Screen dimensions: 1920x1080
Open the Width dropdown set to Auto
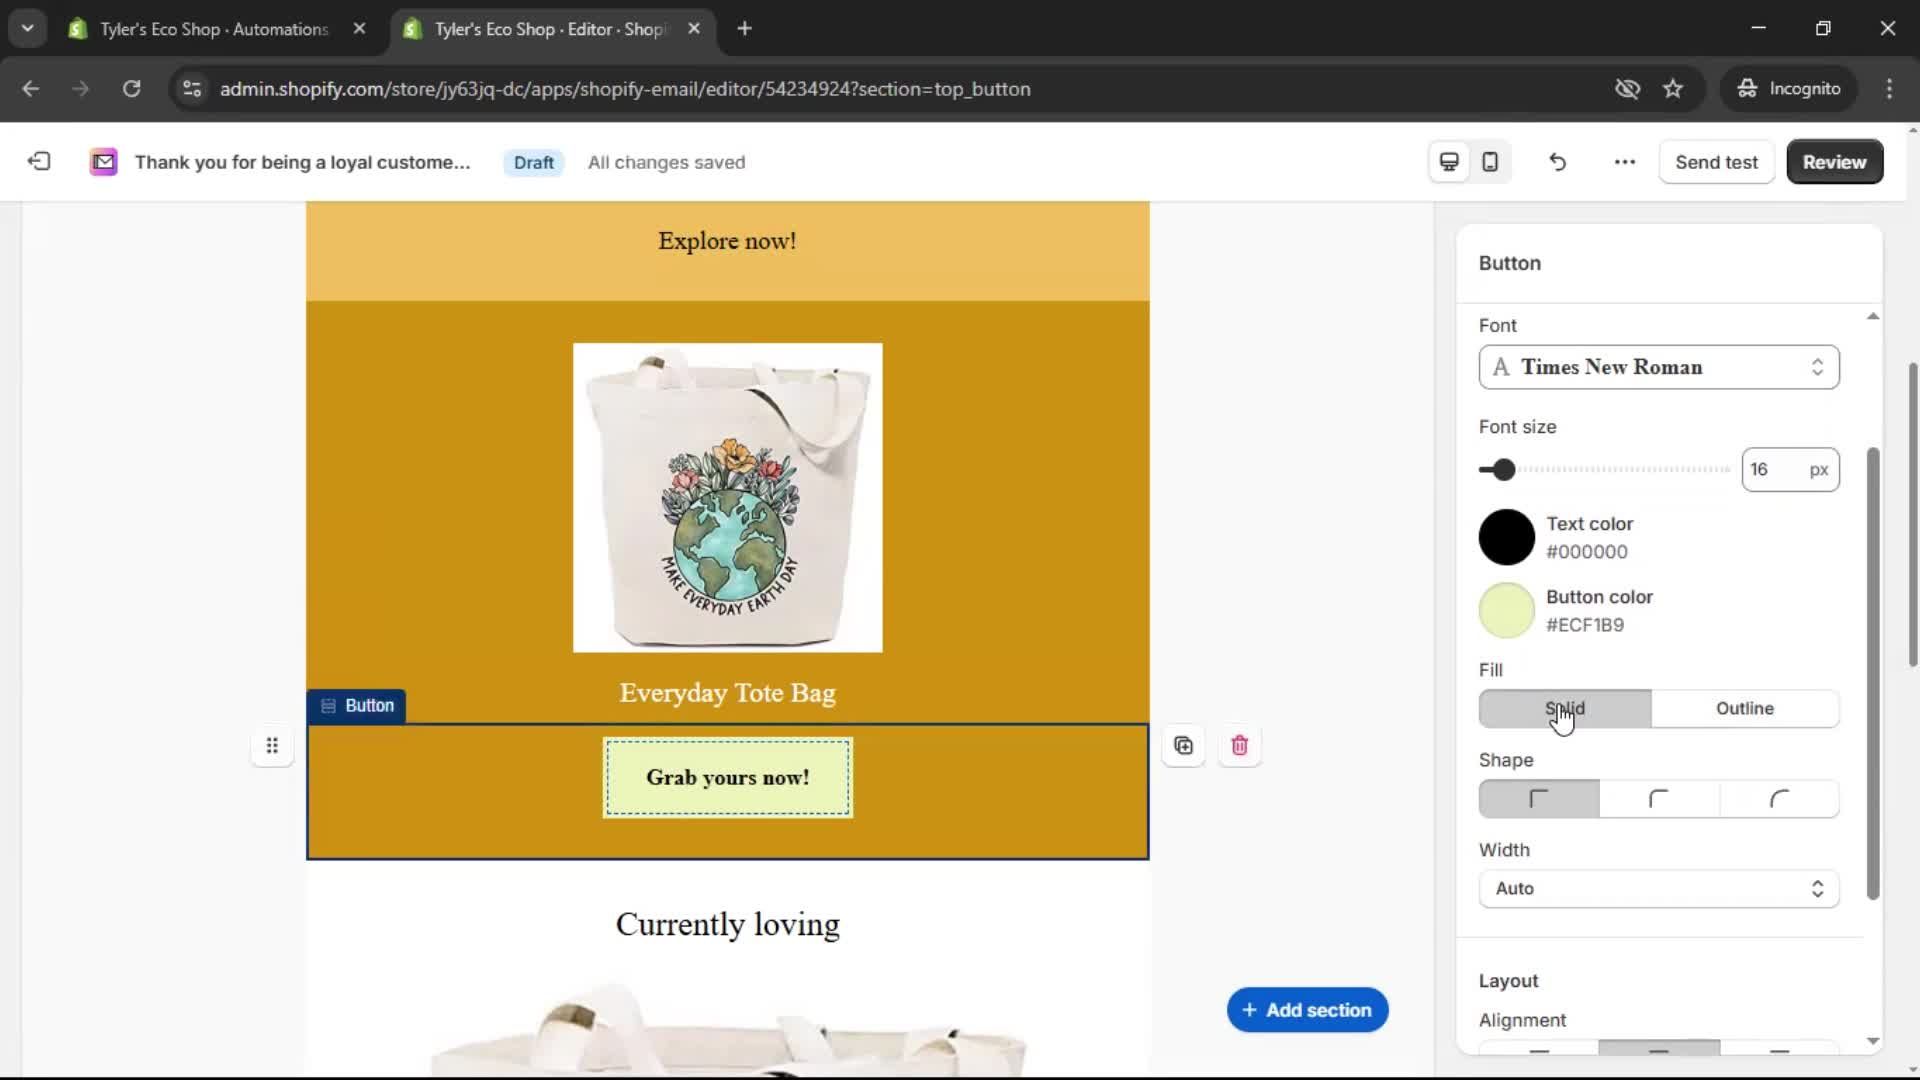point(1658,888)
